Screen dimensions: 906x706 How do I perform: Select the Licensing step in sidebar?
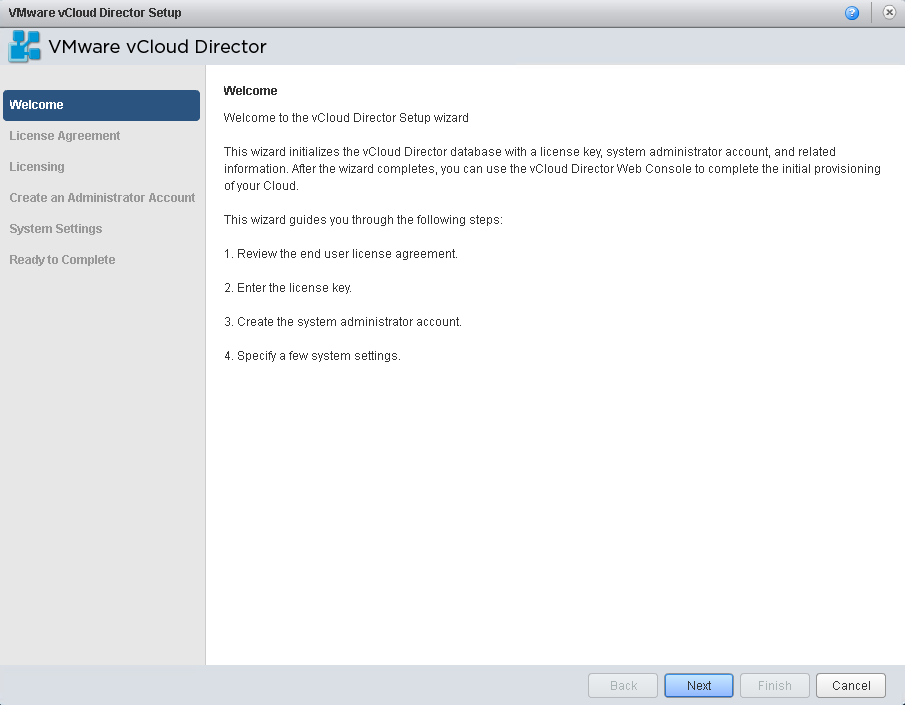(x=37, y=167)
